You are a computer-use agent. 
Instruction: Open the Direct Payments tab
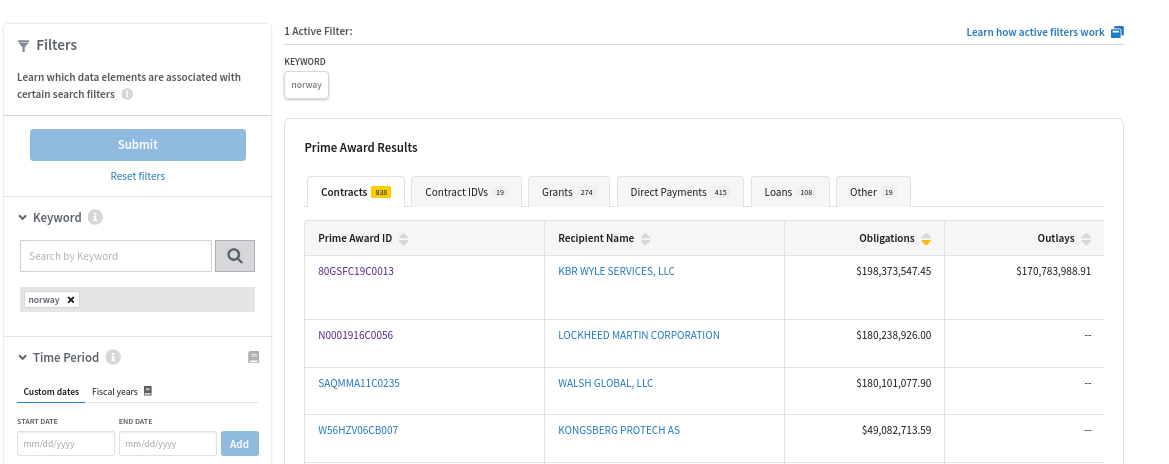point(679,192)
